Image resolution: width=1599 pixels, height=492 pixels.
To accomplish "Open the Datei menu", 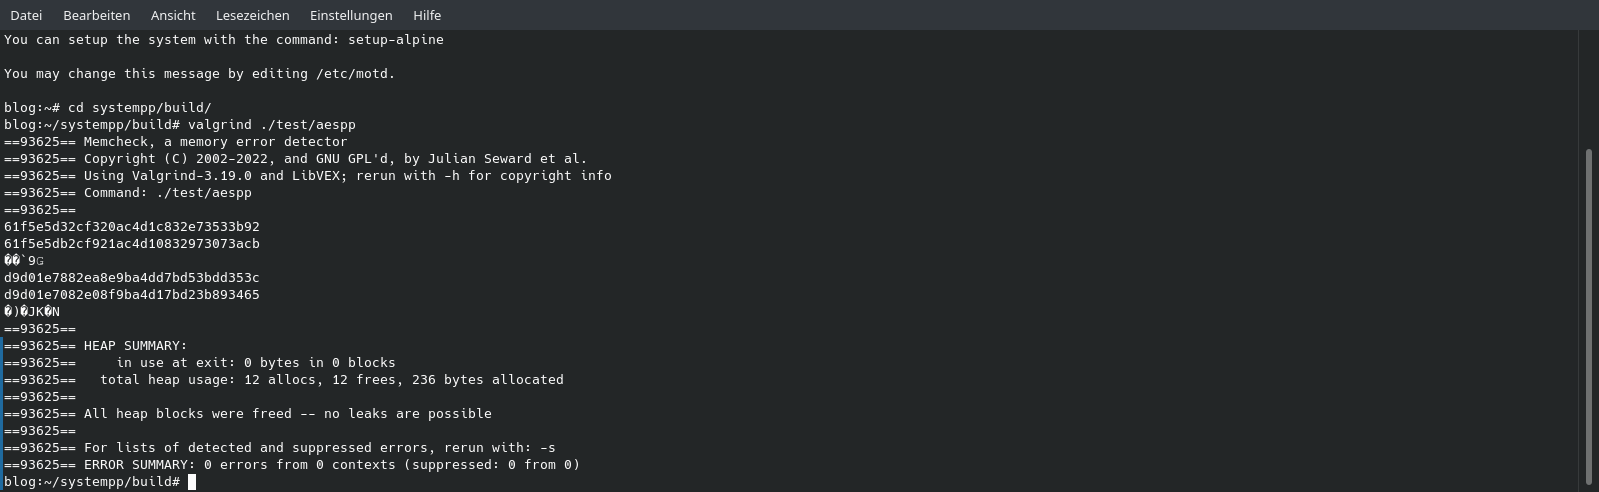I will point(26,15).
